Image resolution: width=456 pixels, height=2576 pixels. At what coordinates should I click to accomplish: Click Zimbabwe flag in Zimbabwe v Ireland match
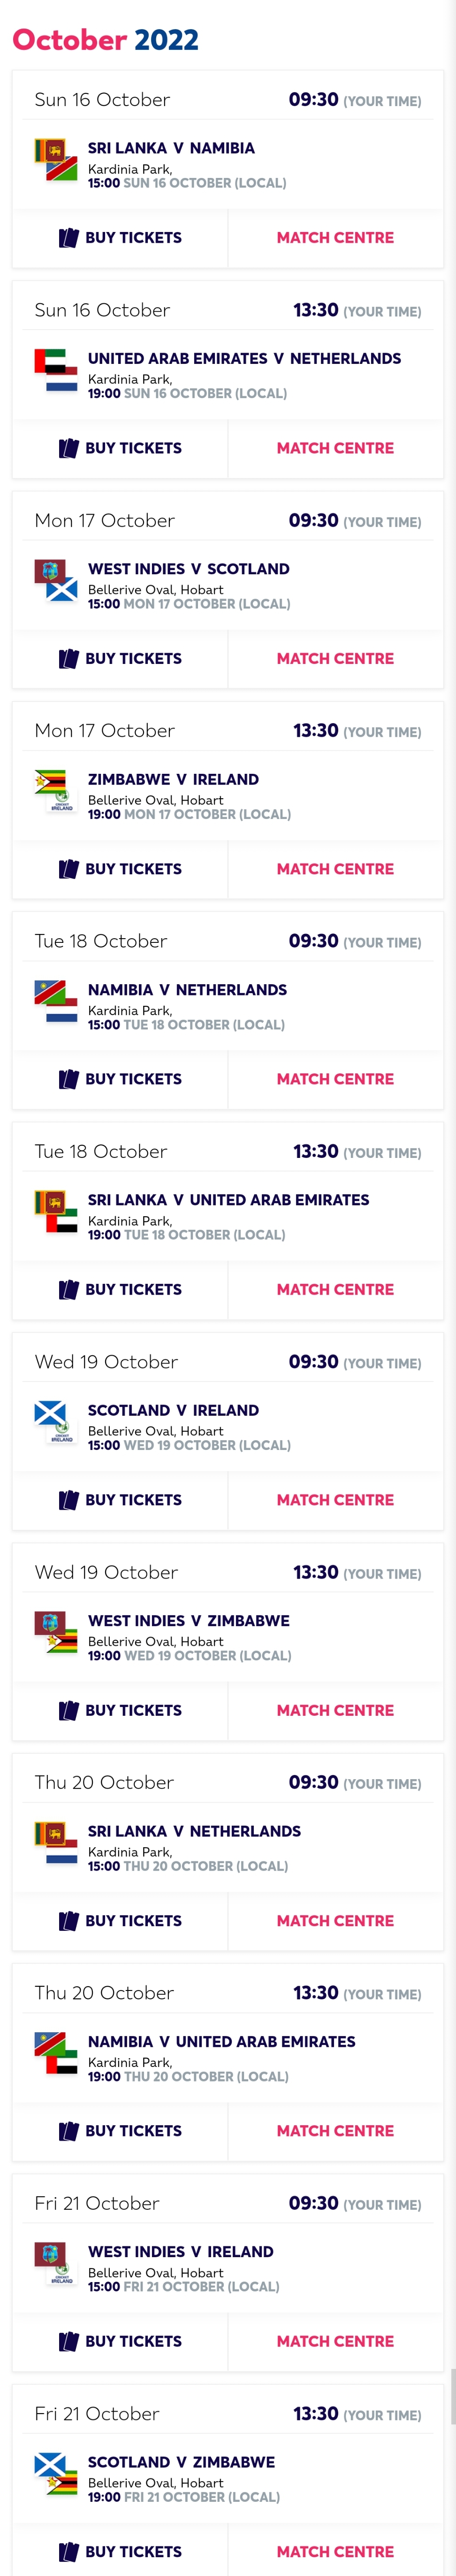tap(50, 782)
